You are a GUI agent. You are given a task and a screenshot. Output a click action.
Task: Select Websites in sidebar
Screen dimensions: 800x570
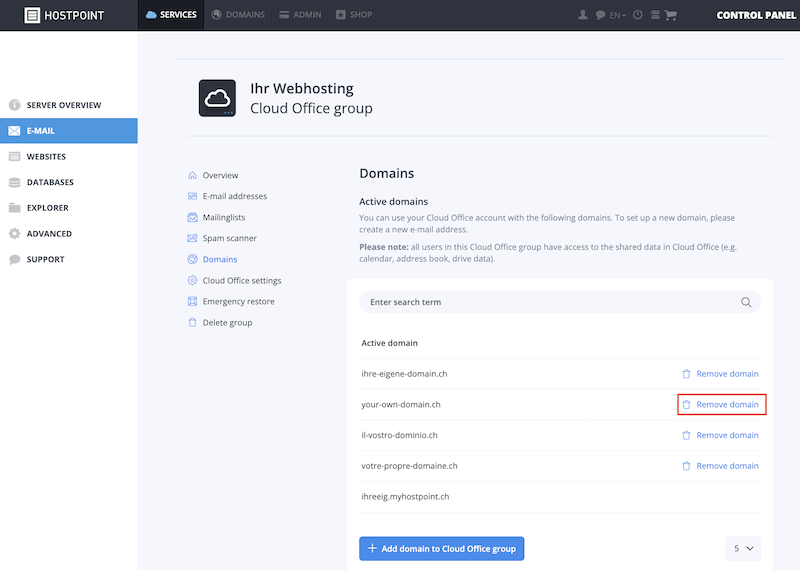[x=69, y=157]
